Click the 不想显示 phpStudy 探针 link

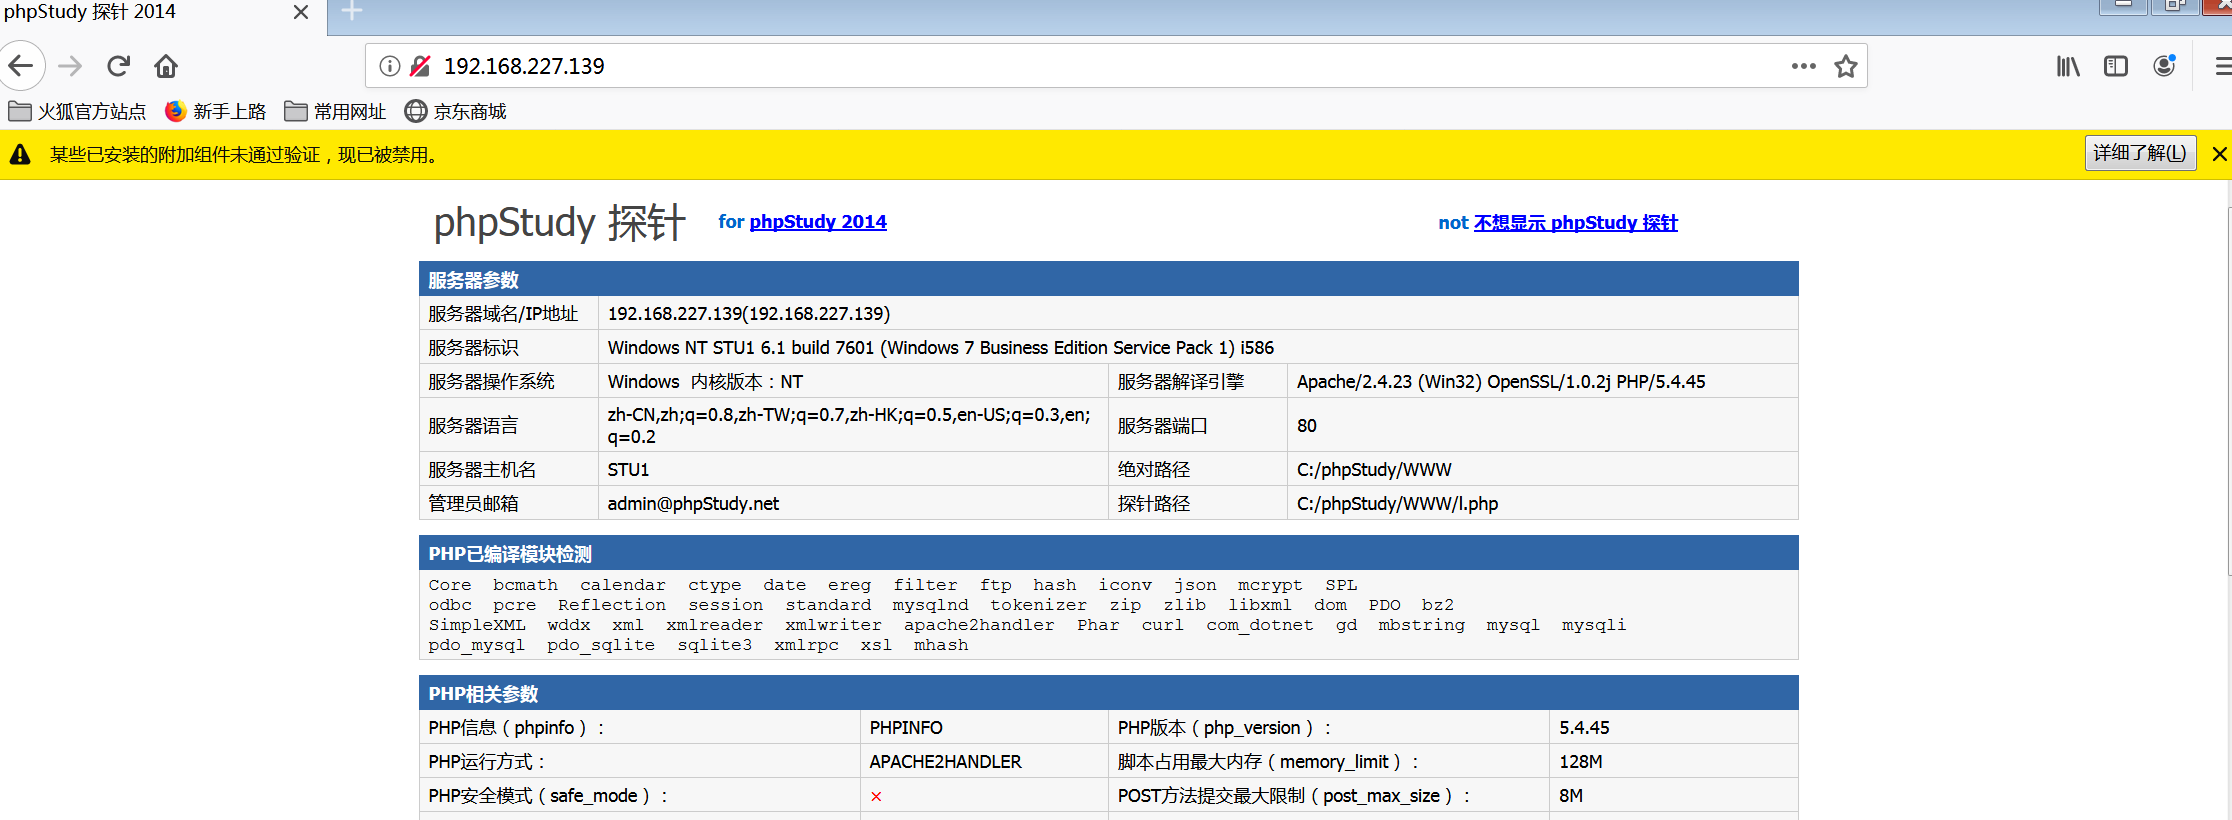1575,223
